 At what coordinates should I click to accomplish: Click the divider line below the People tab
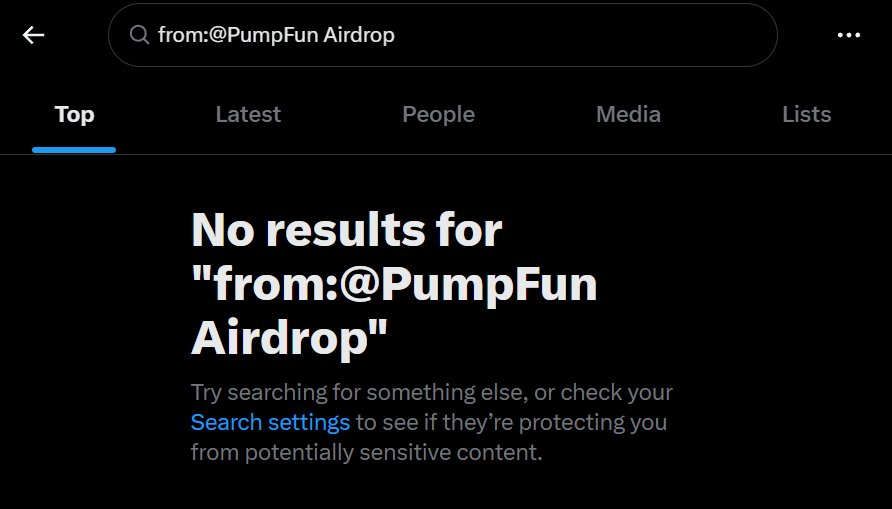pyautogui.click(x=438, y=154)
